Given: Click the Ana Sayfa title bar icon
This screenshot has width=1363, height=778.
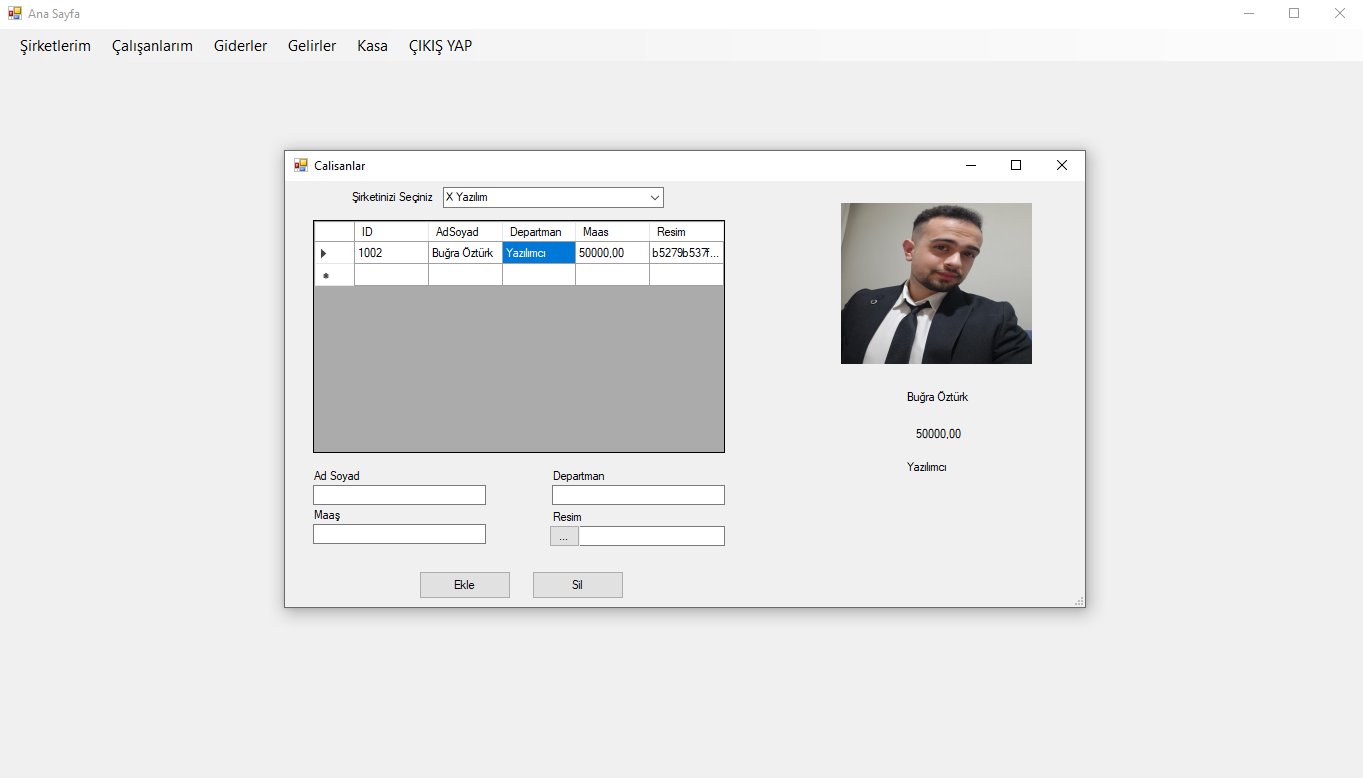Looking at the screenshot, I should pyautogui.click(x=15, y=14).
